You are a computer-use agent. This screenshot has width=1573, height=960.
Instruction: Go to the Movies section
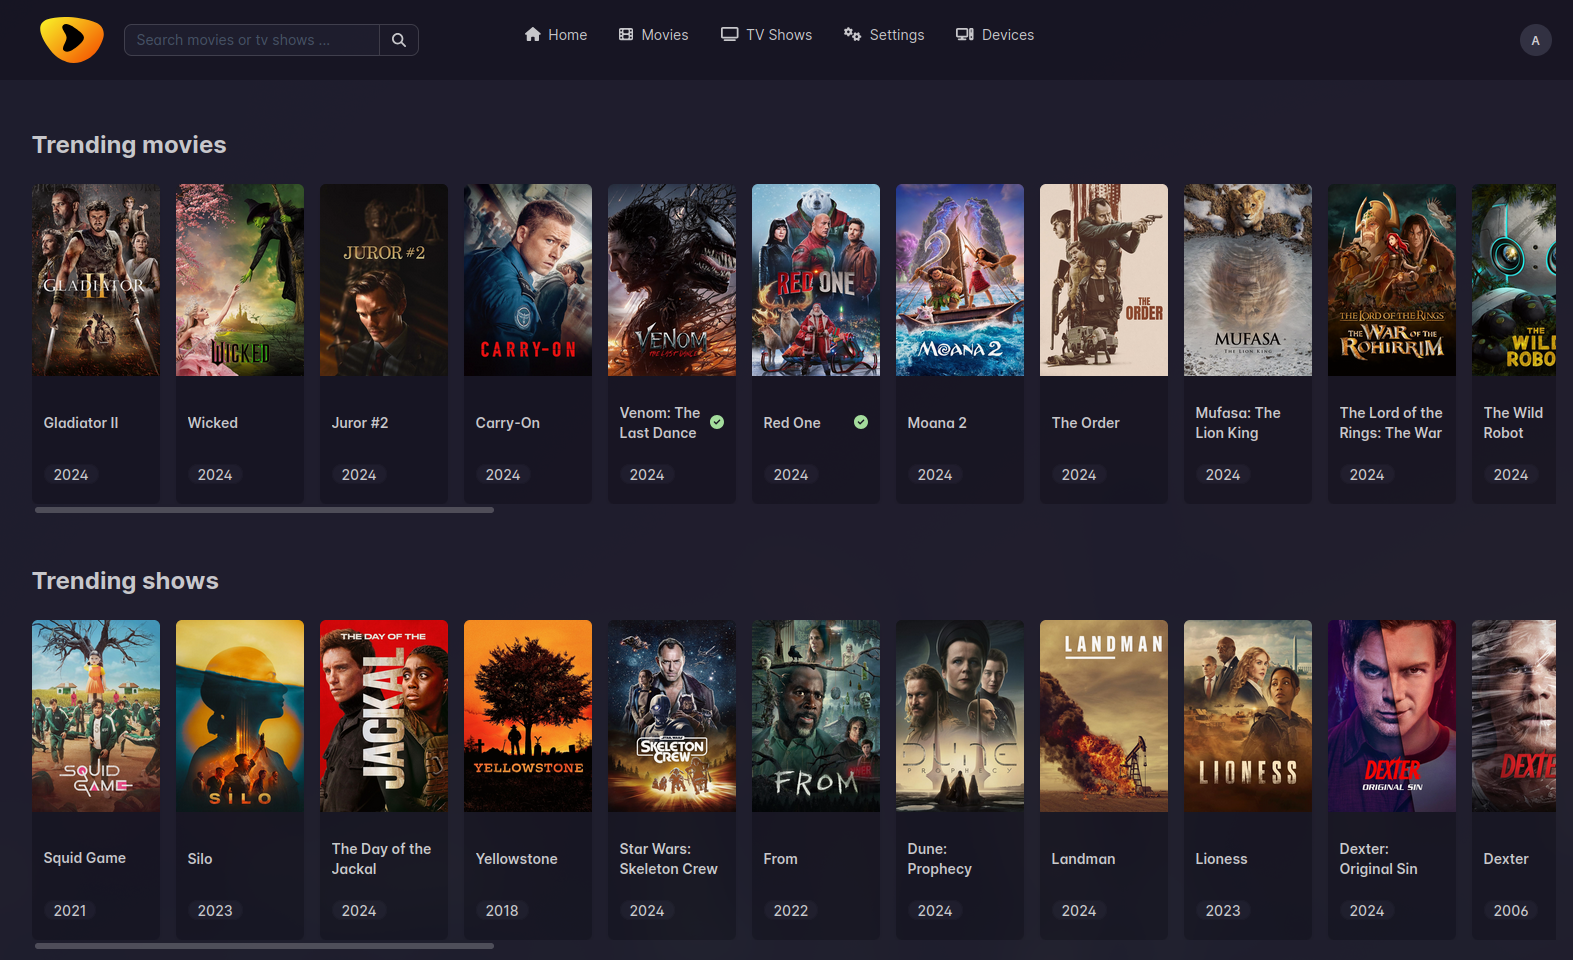pyautogui.click(x=653, y=35)
